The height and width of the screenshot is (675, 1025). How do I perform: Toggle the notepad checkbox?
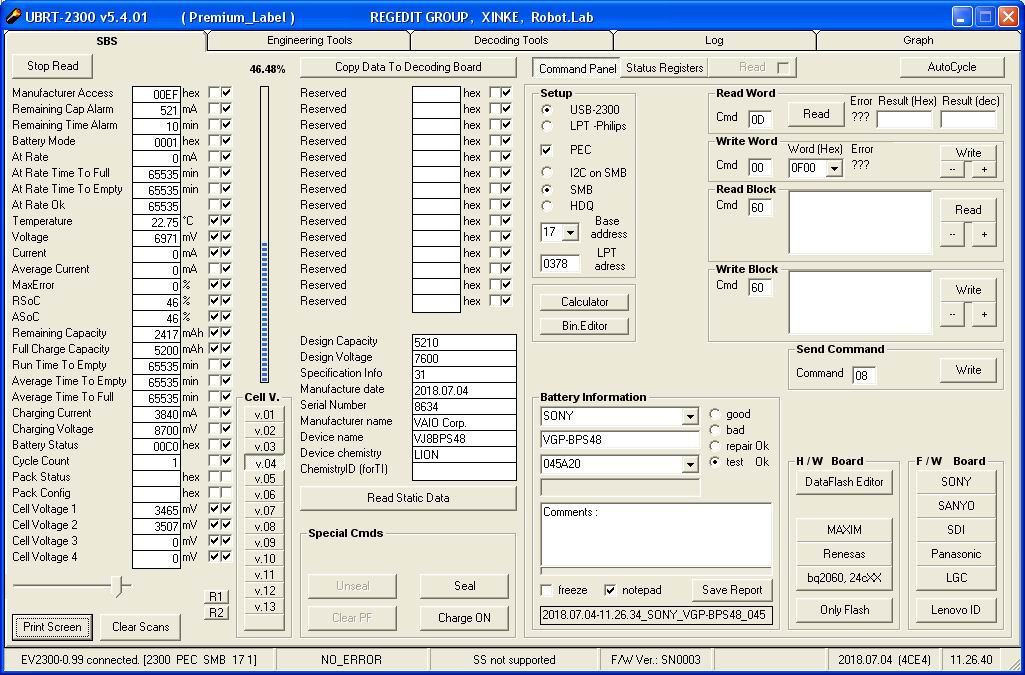point(611,591)
